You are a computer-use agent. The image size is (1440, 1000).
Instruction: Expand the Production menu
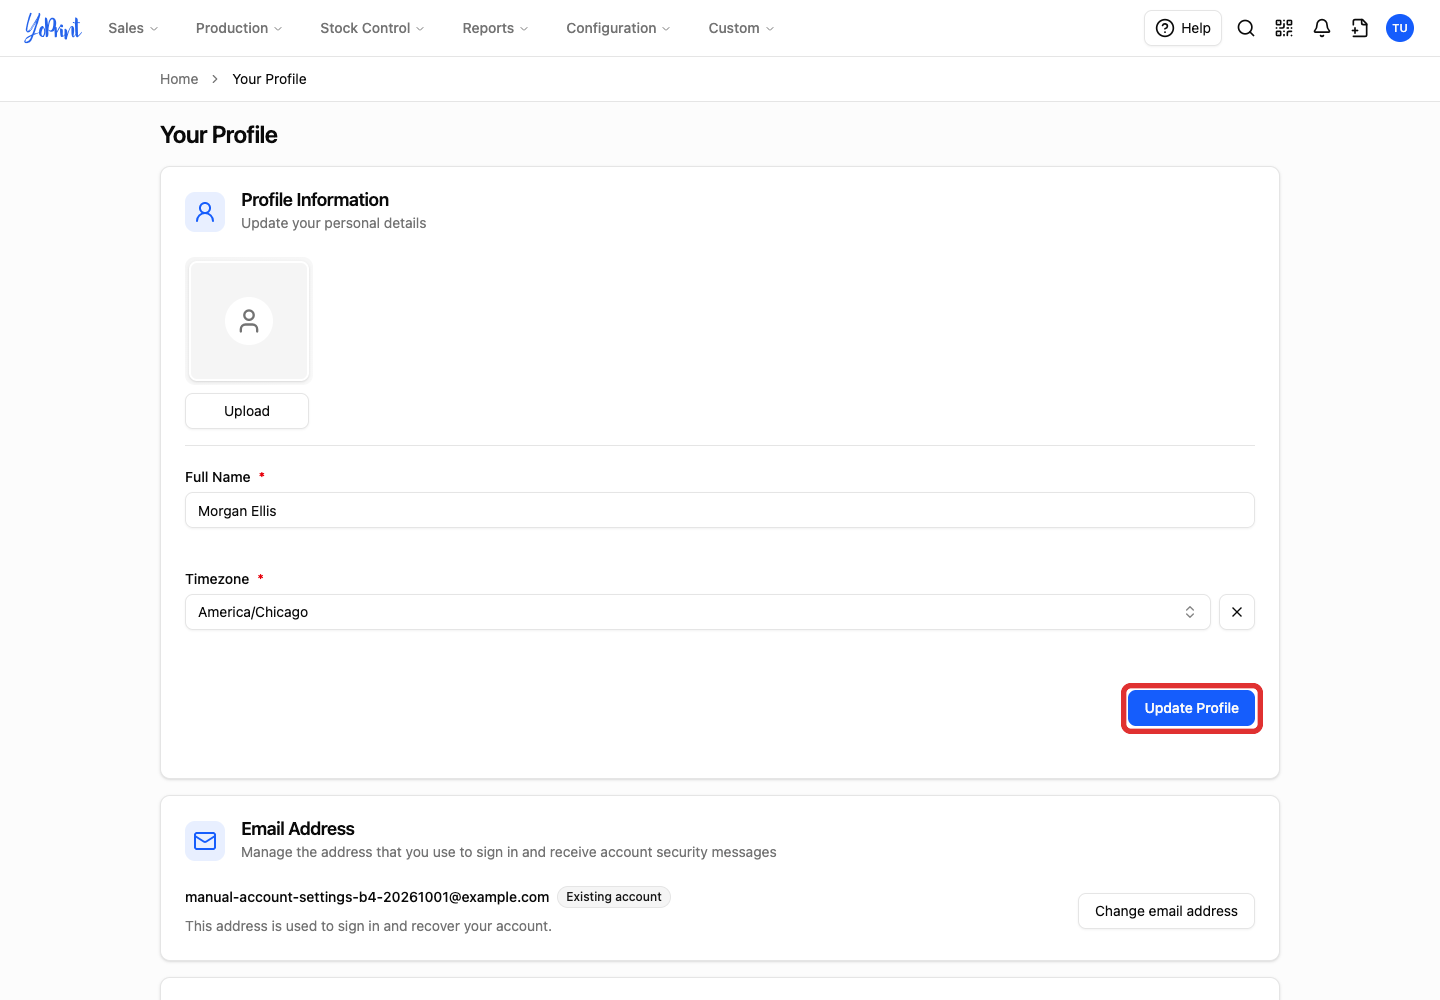coord(239,28)
